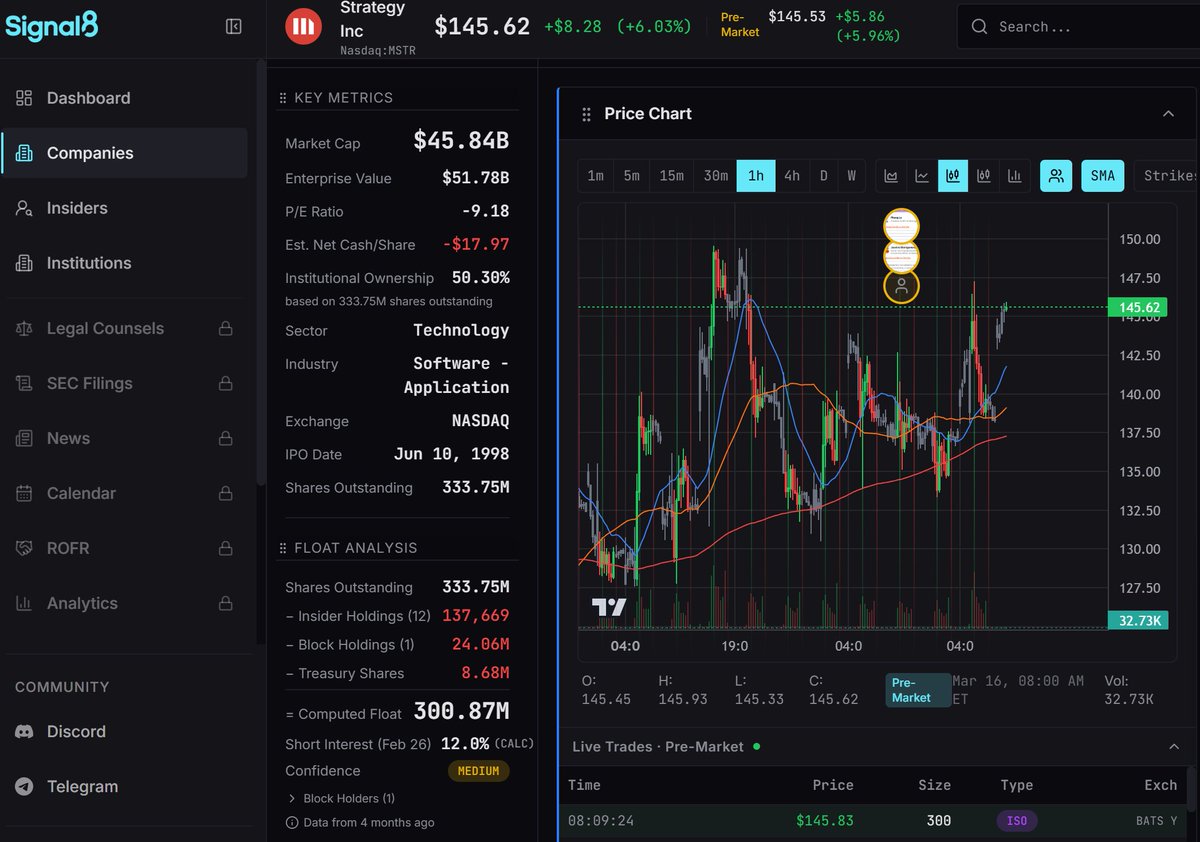Switch chart to 1m interval
The image size is (1200, 842).
click(x=595, y=176)
